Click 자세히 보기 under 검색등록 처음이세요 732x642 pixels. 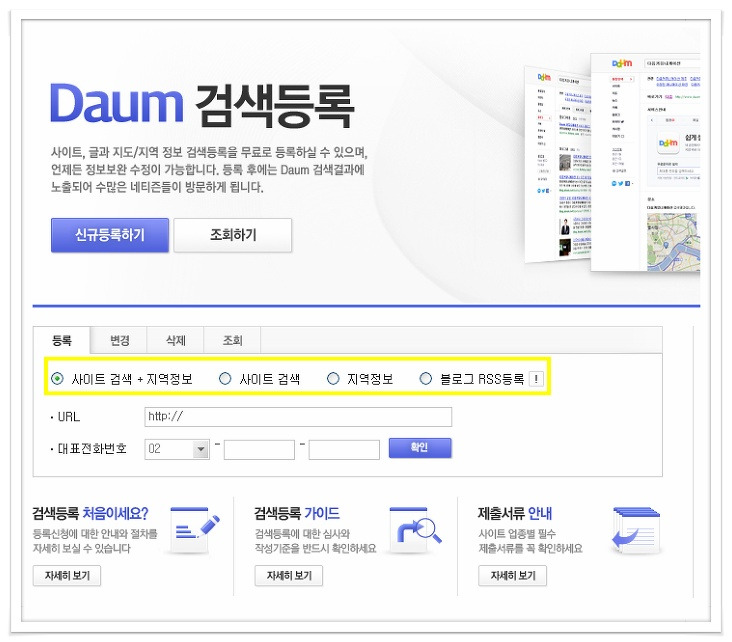coord(67,576)
